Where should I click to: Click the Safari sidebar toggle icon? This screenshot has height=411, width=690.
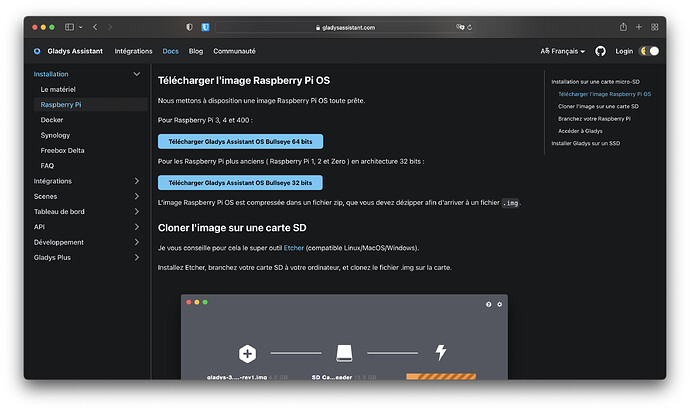coord(69,27)
